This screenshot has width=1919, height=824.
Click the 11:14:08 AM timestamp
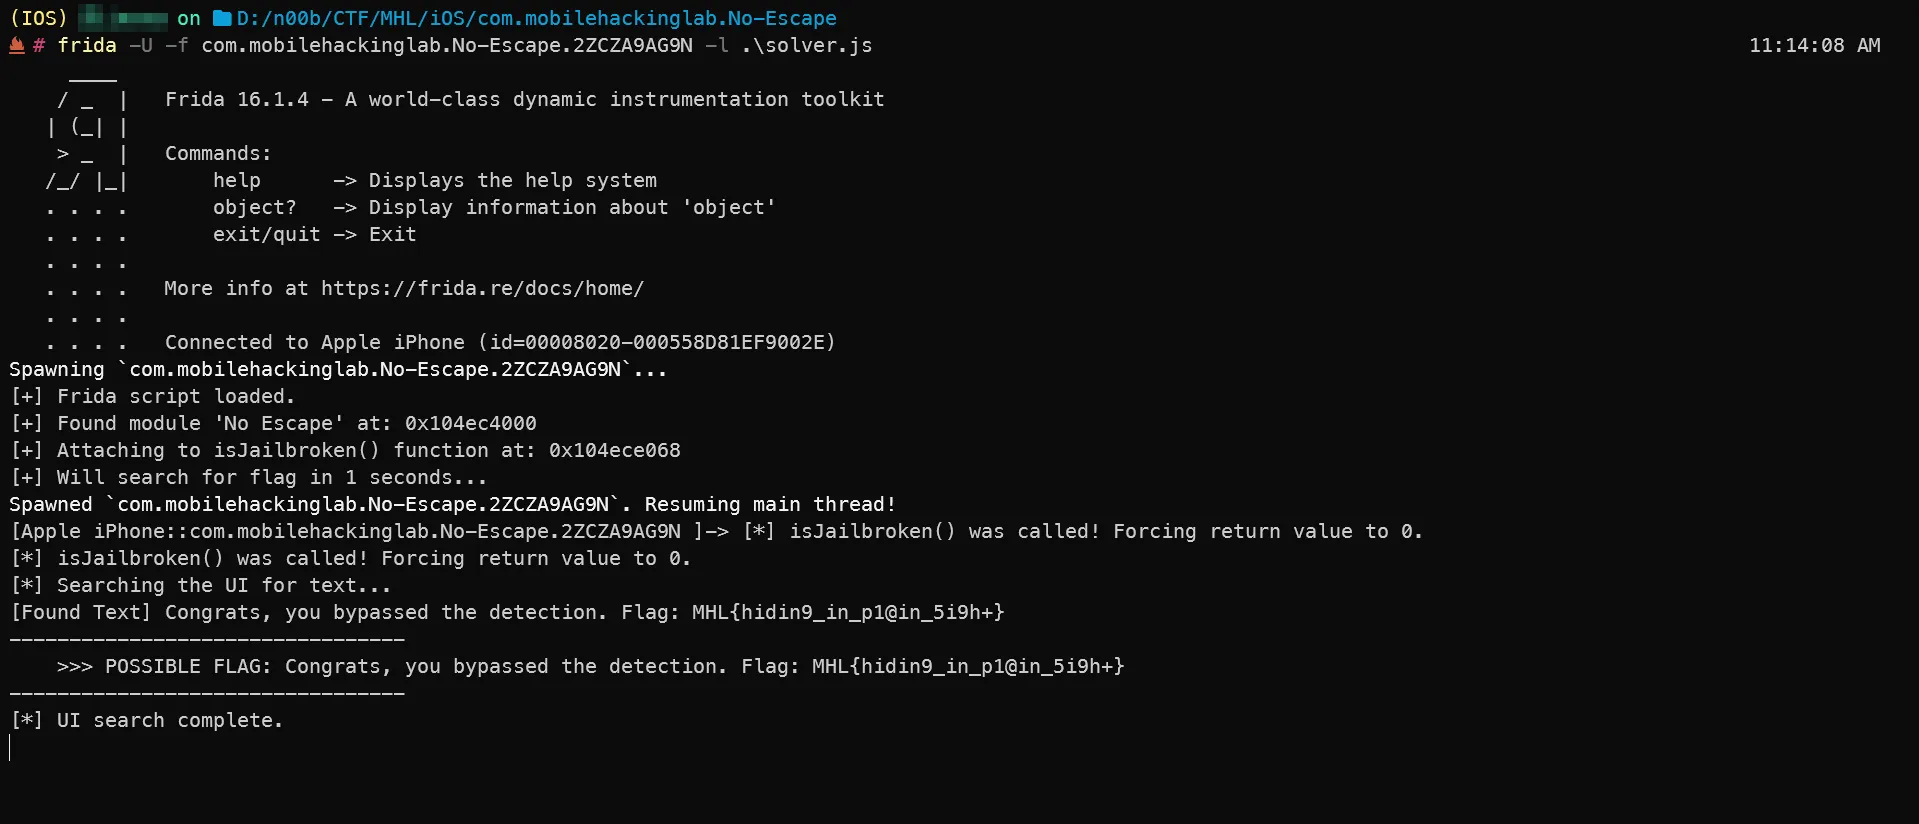click(x=1814, y=45)
